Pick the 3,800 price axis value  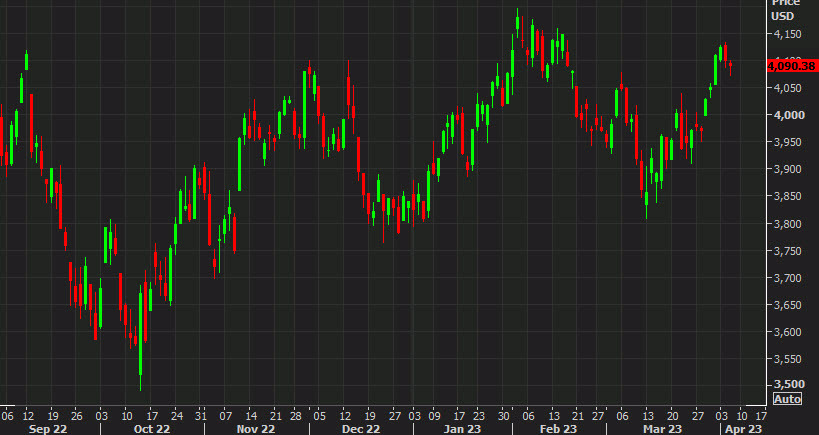point(787,224)
